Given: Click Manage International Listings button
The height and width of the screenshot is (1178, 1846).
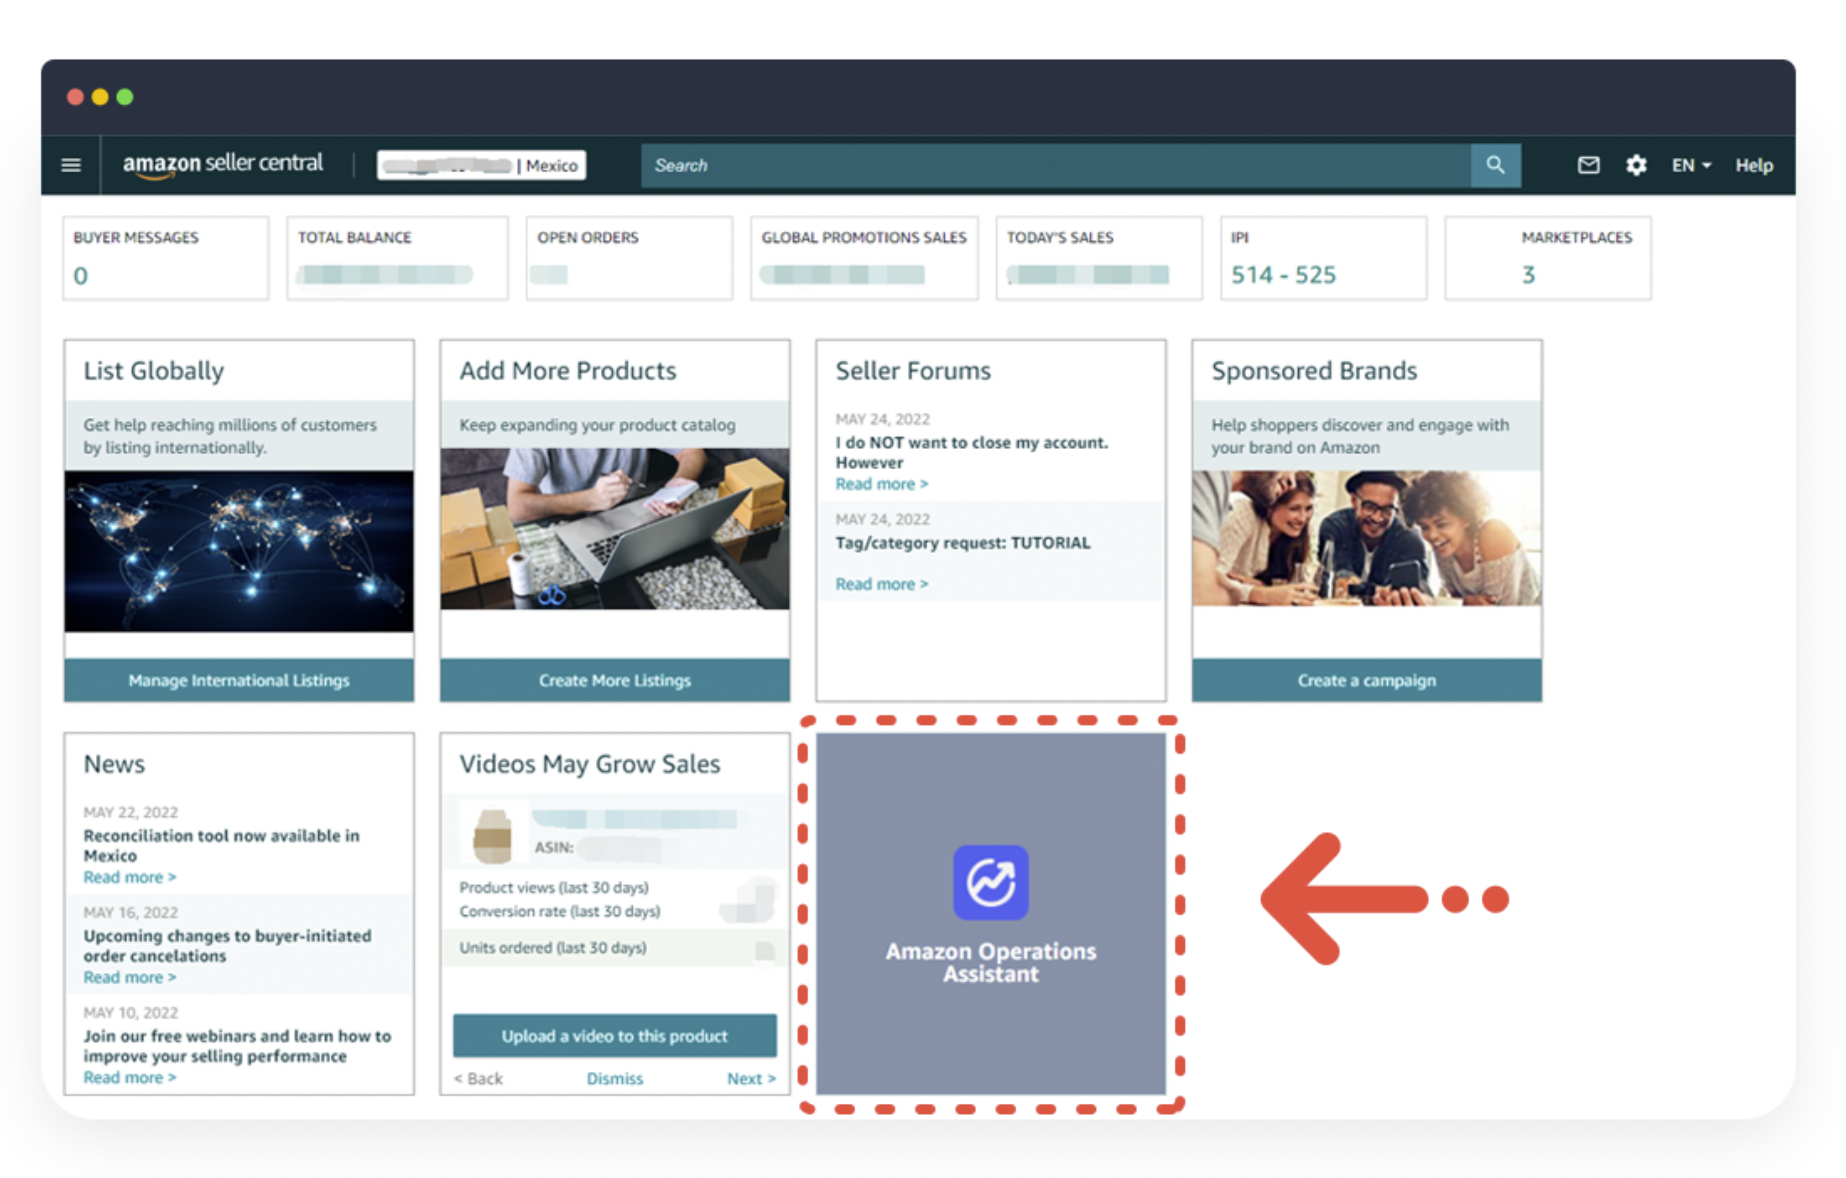Looking at the screenshot, I should coord(239,680).
